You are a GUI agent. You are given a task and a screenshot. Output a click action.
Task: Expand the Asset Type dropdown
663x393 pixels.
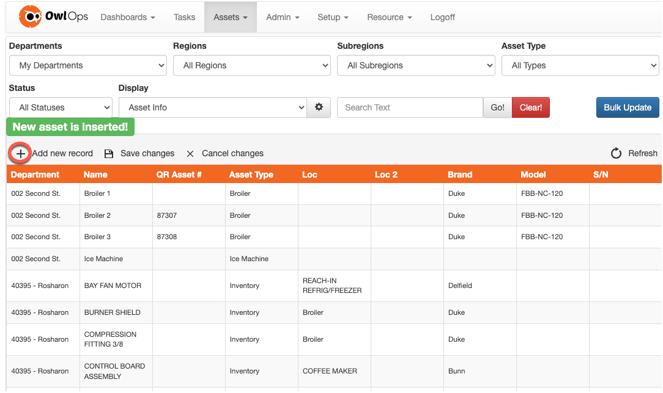point(580,66)
